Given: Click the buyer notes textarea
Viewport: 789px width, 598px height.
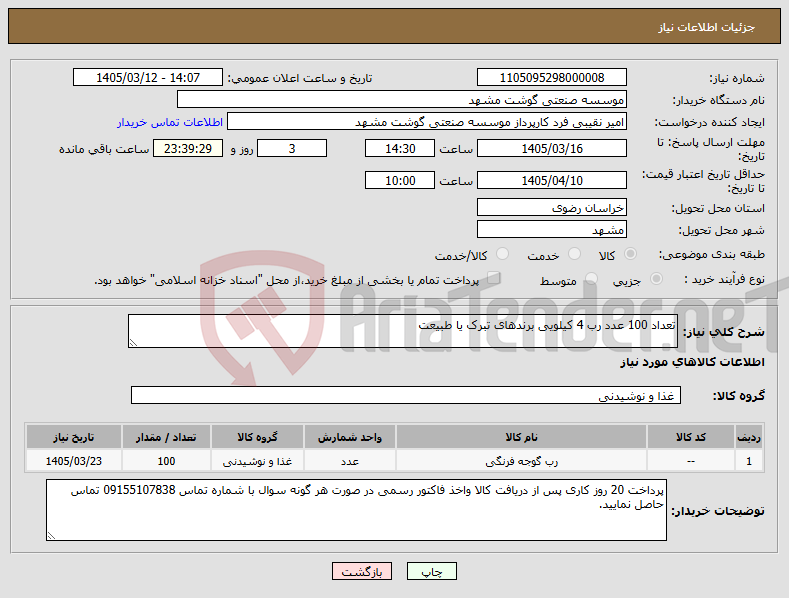Looking at the screenshot, I should 356,510.
